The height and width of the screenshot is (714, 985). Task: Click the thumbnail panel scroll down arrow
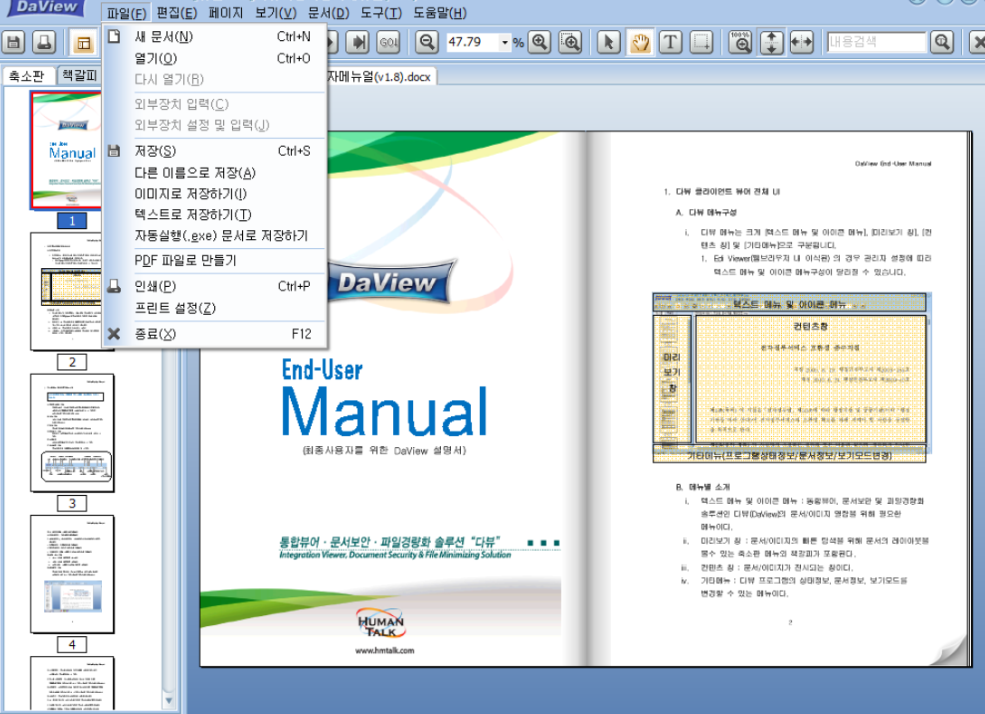[x=168, y=700]
